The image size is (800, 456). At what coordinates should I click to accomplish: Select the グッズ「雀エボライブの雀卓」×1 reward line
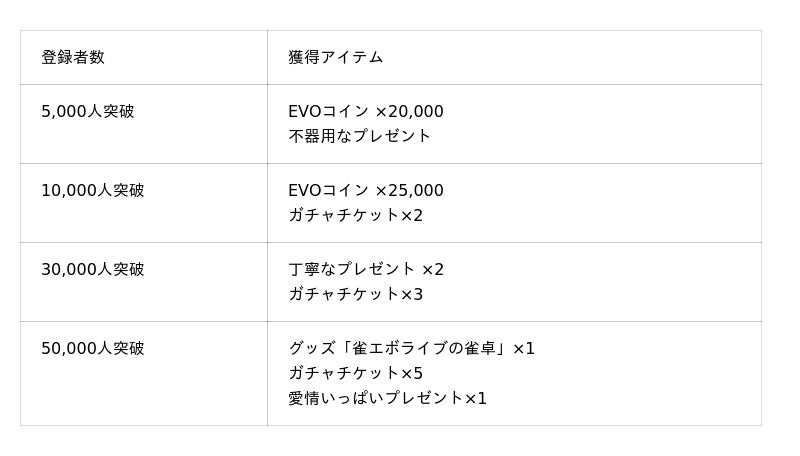click(412, 349)
